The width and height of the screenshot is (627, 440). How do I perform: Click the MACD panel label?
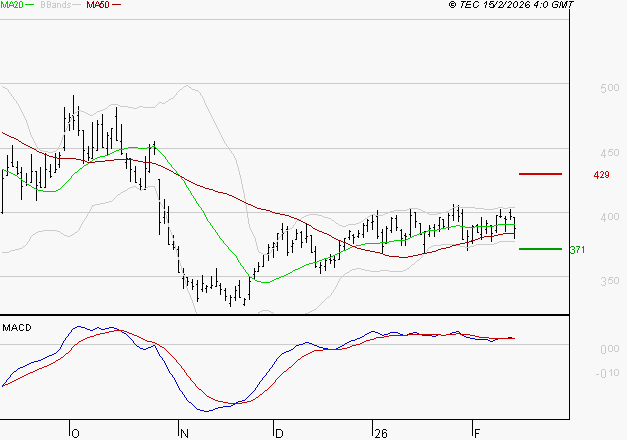point(17,328)
